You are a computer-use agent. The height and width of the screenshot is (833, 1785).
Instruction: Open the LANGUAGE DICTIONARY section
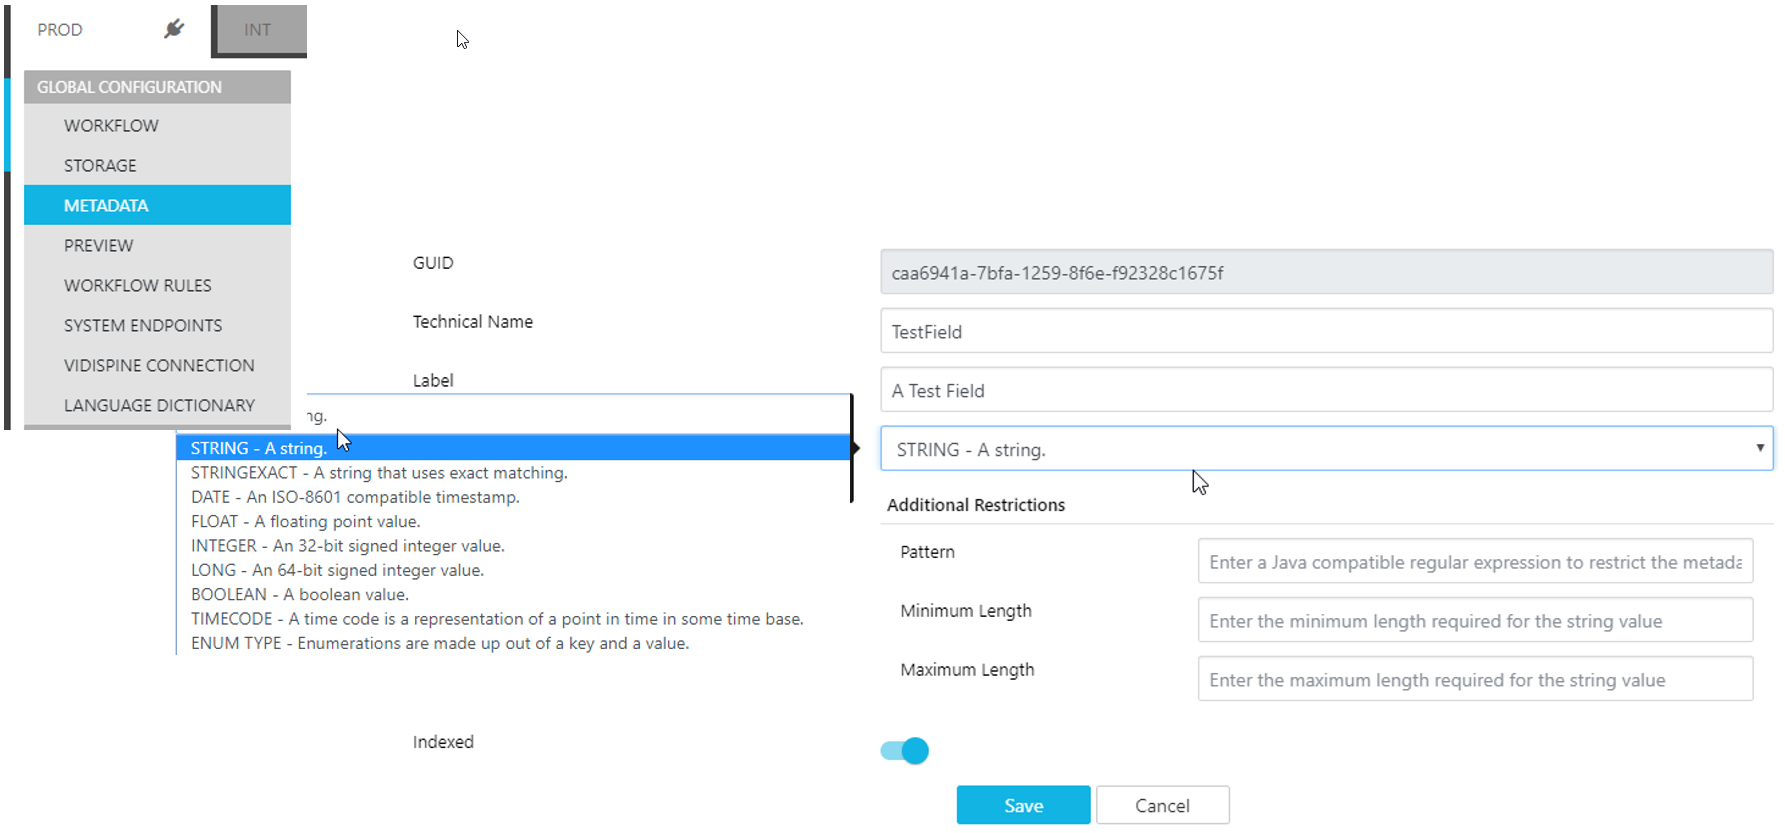[x=159, y=406]
